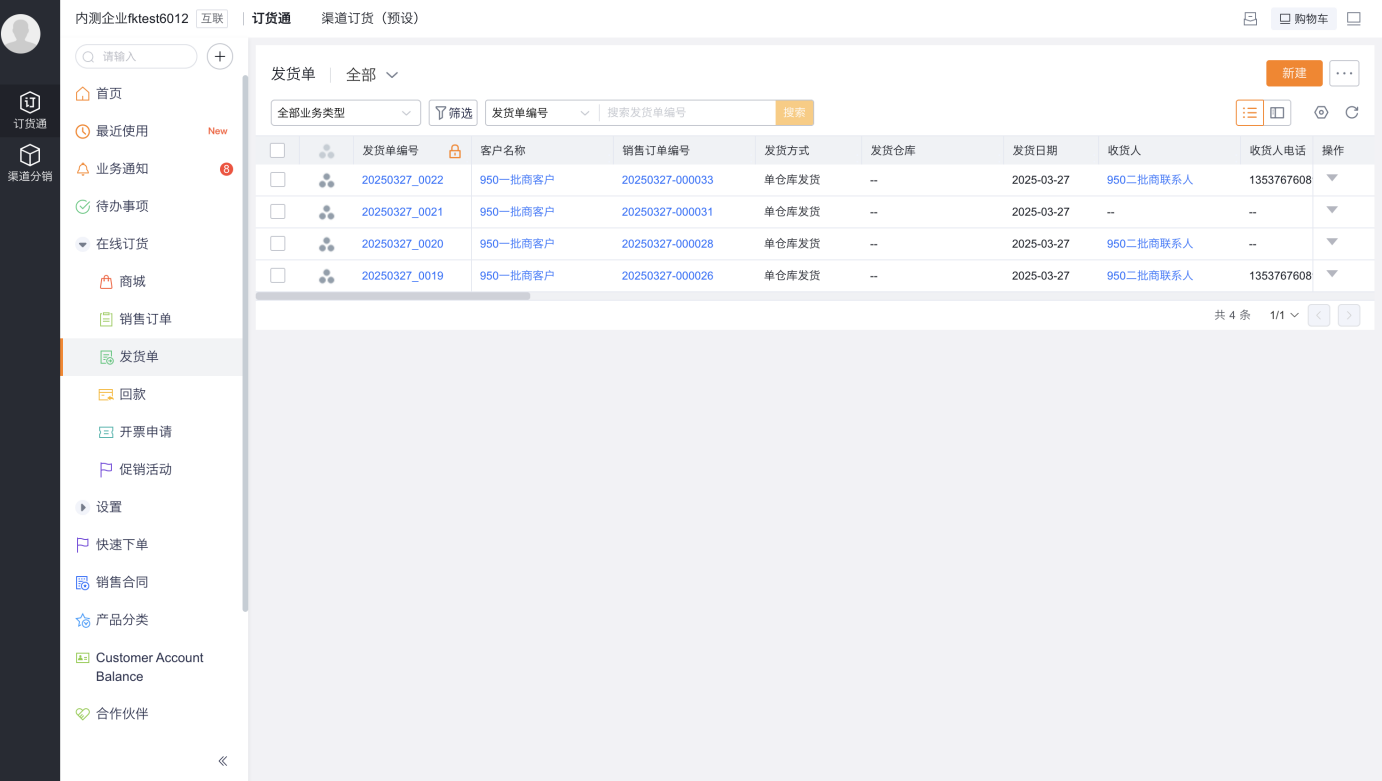Focus the 搜索发货单编号 search field
Image resolution: width=1382 pixels, height=781 pixels.
coord(687,113)
